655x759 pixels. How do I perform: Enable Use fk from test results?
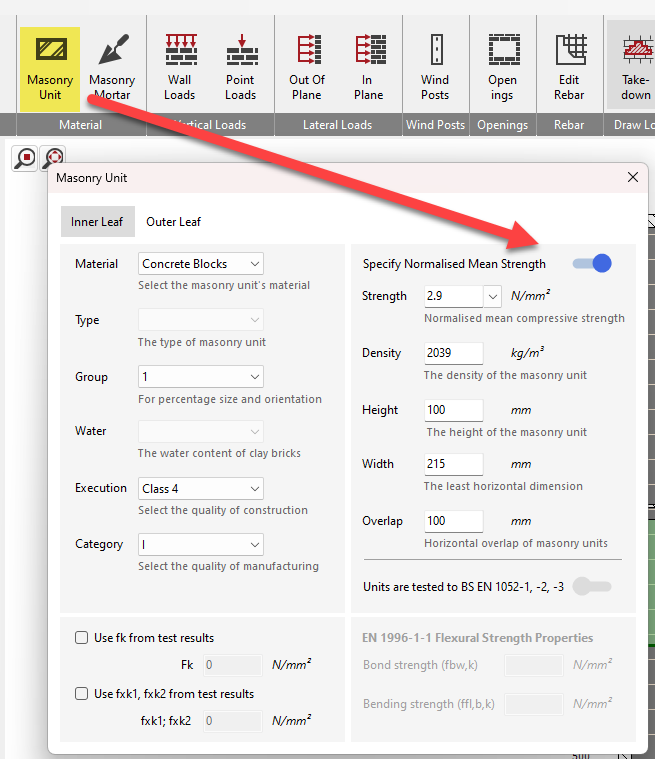point(82,638)
